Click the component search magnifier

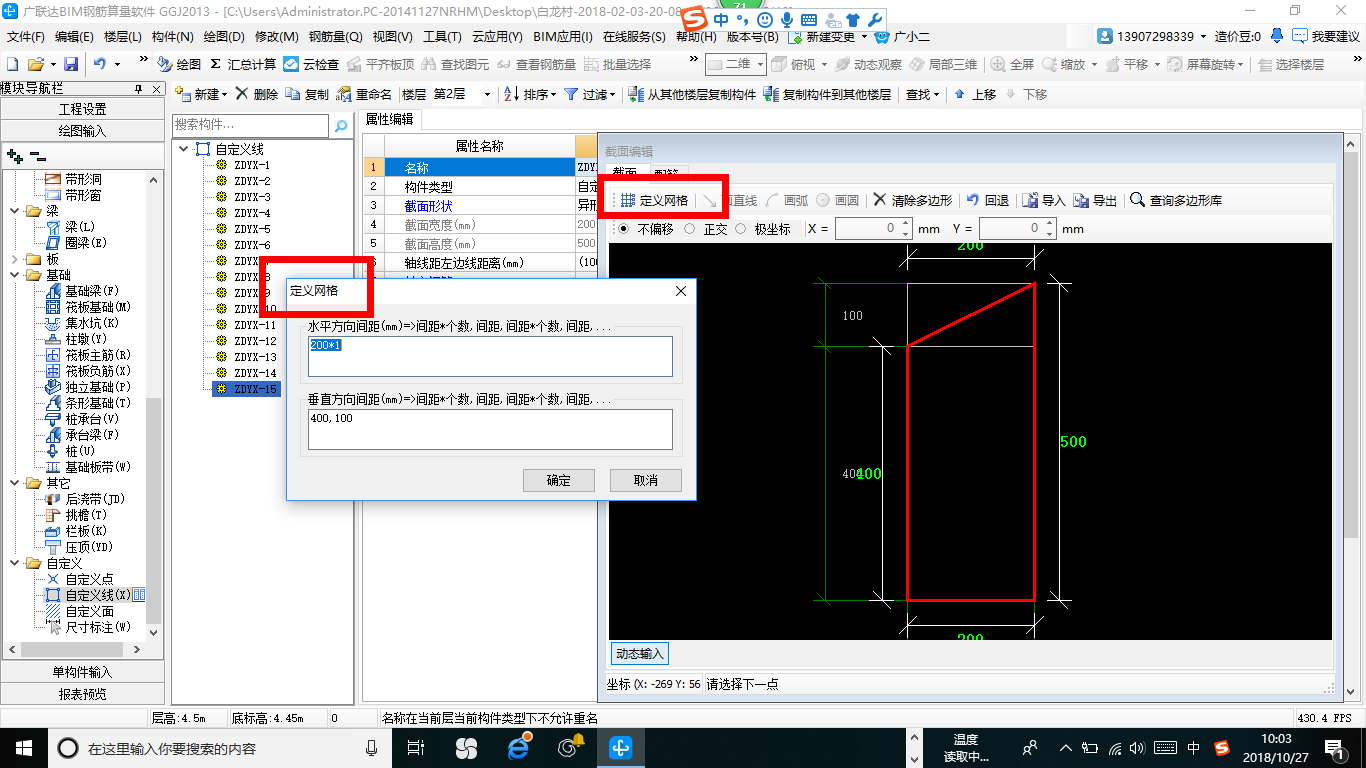(x=341, y=126)
